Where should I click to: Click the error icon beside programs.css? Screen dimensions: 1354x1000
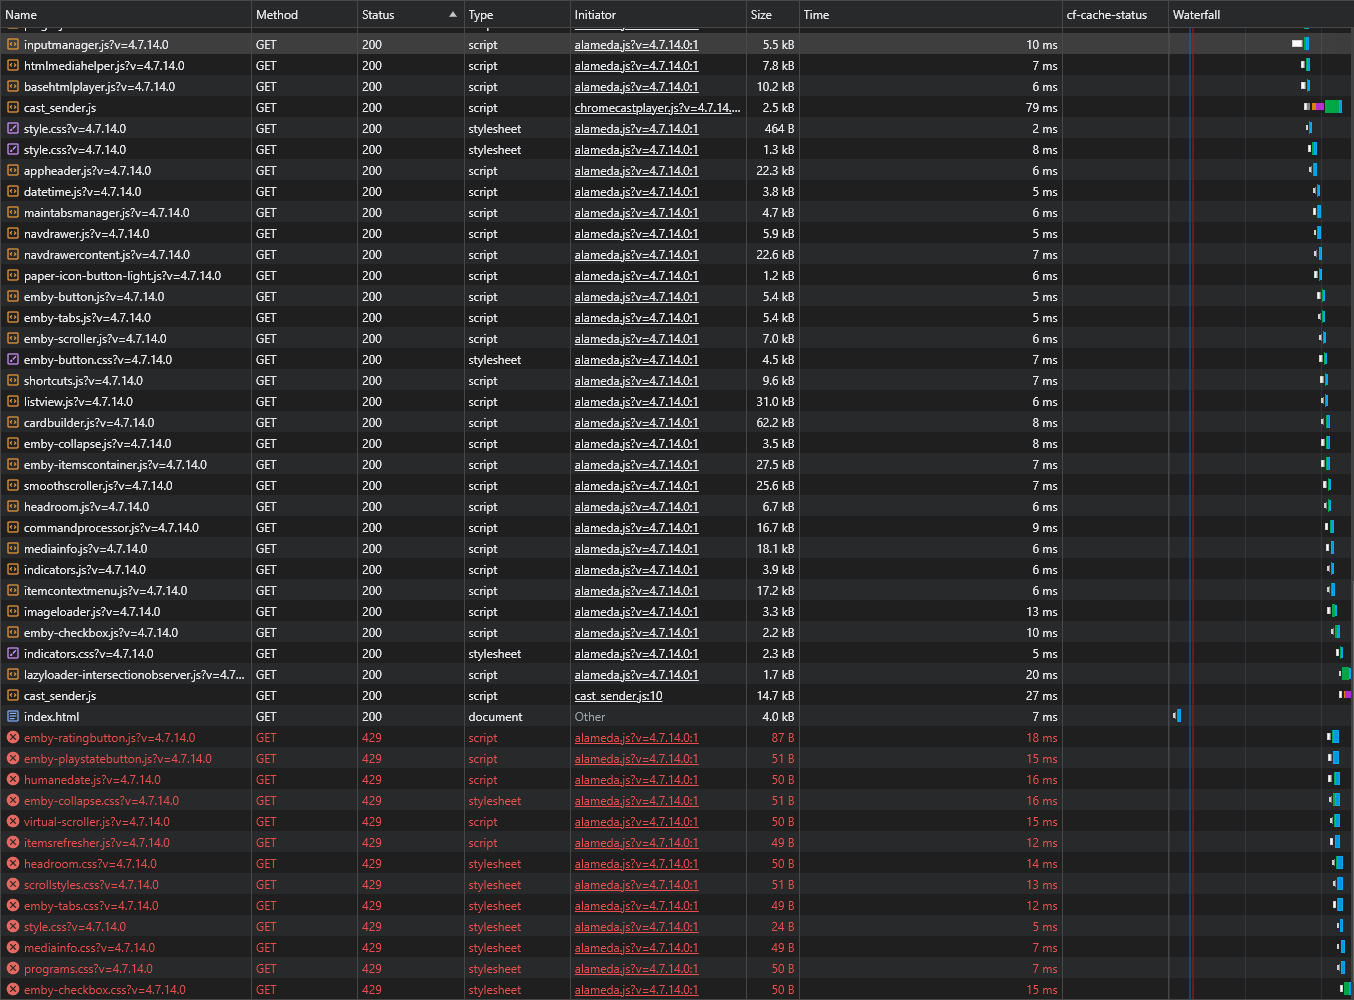[x=12, y=968]
